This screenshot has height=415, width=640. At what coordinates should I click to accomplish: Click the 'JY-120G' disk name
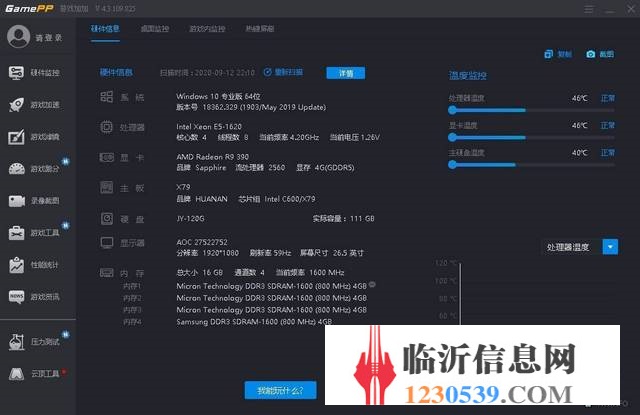[190, 218]
